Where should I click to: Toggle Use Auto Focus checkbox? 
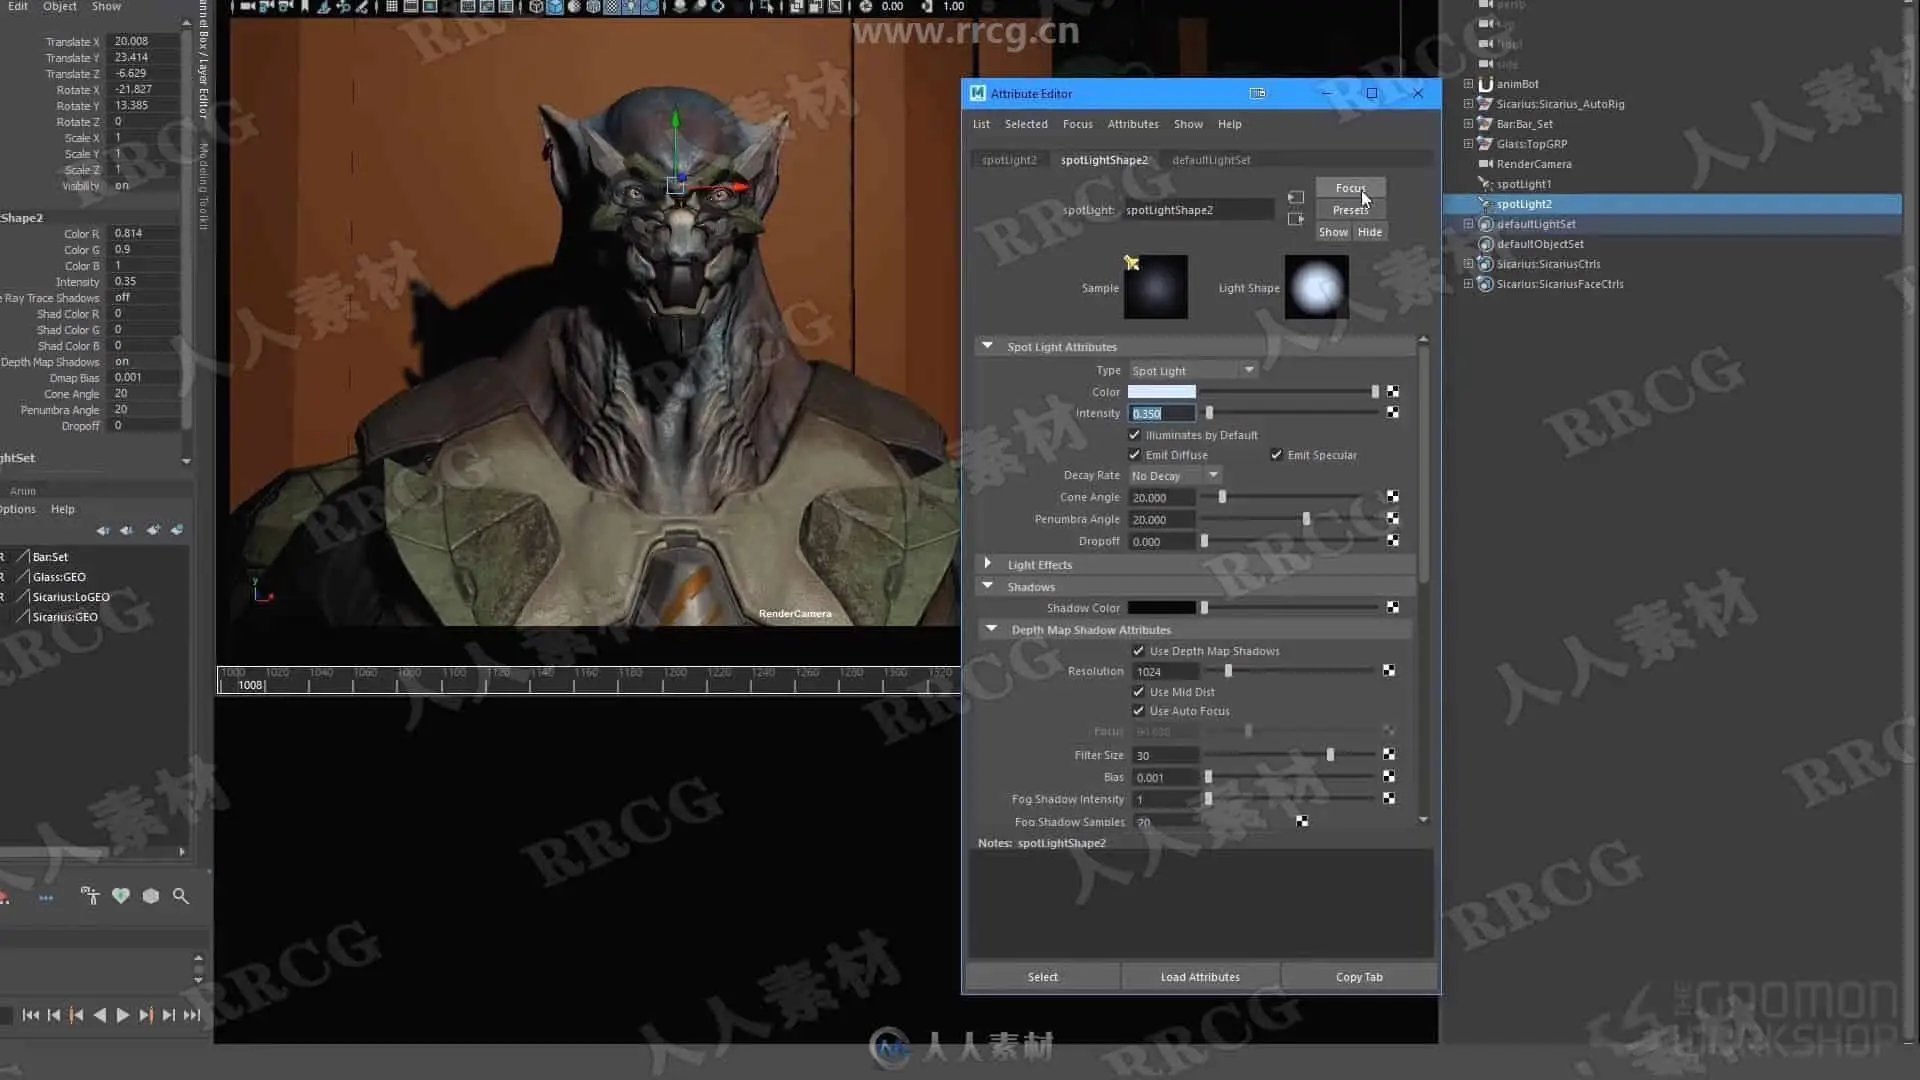pos(1139,711)
